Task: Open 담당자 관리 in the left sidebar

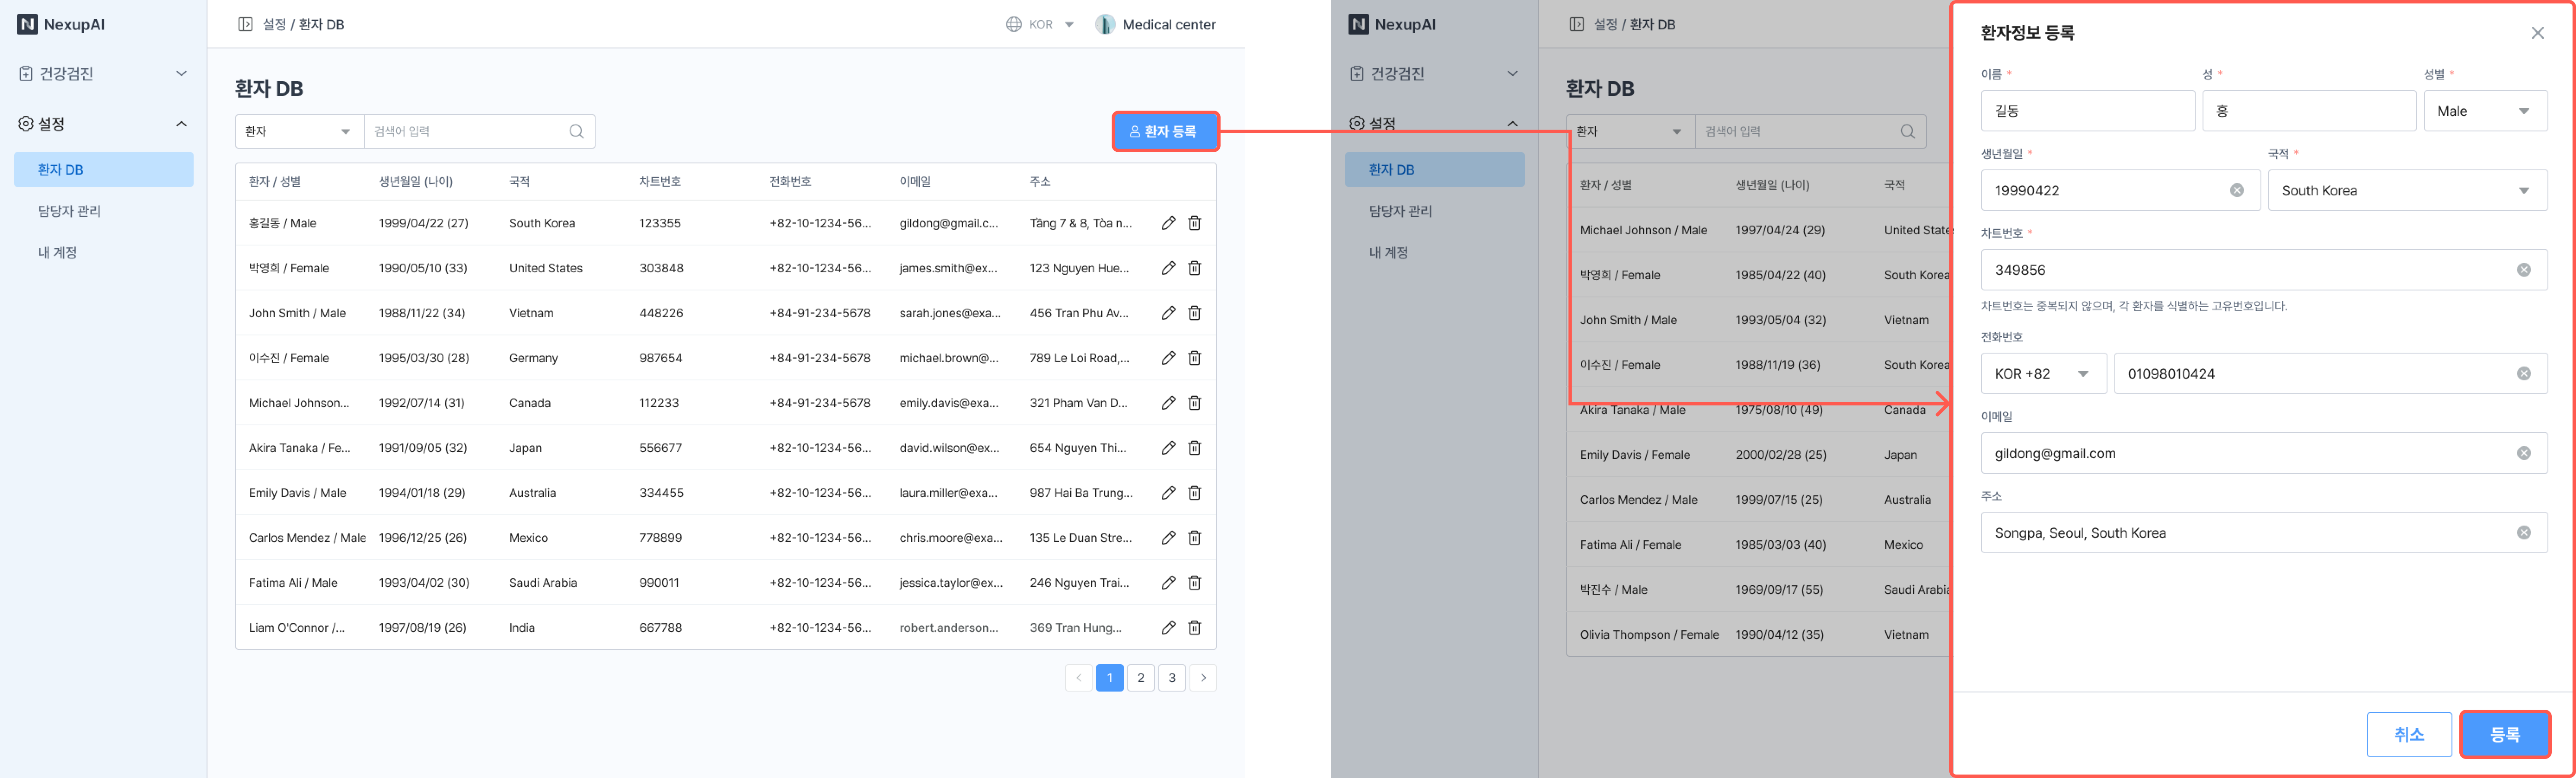Action: 69,211
